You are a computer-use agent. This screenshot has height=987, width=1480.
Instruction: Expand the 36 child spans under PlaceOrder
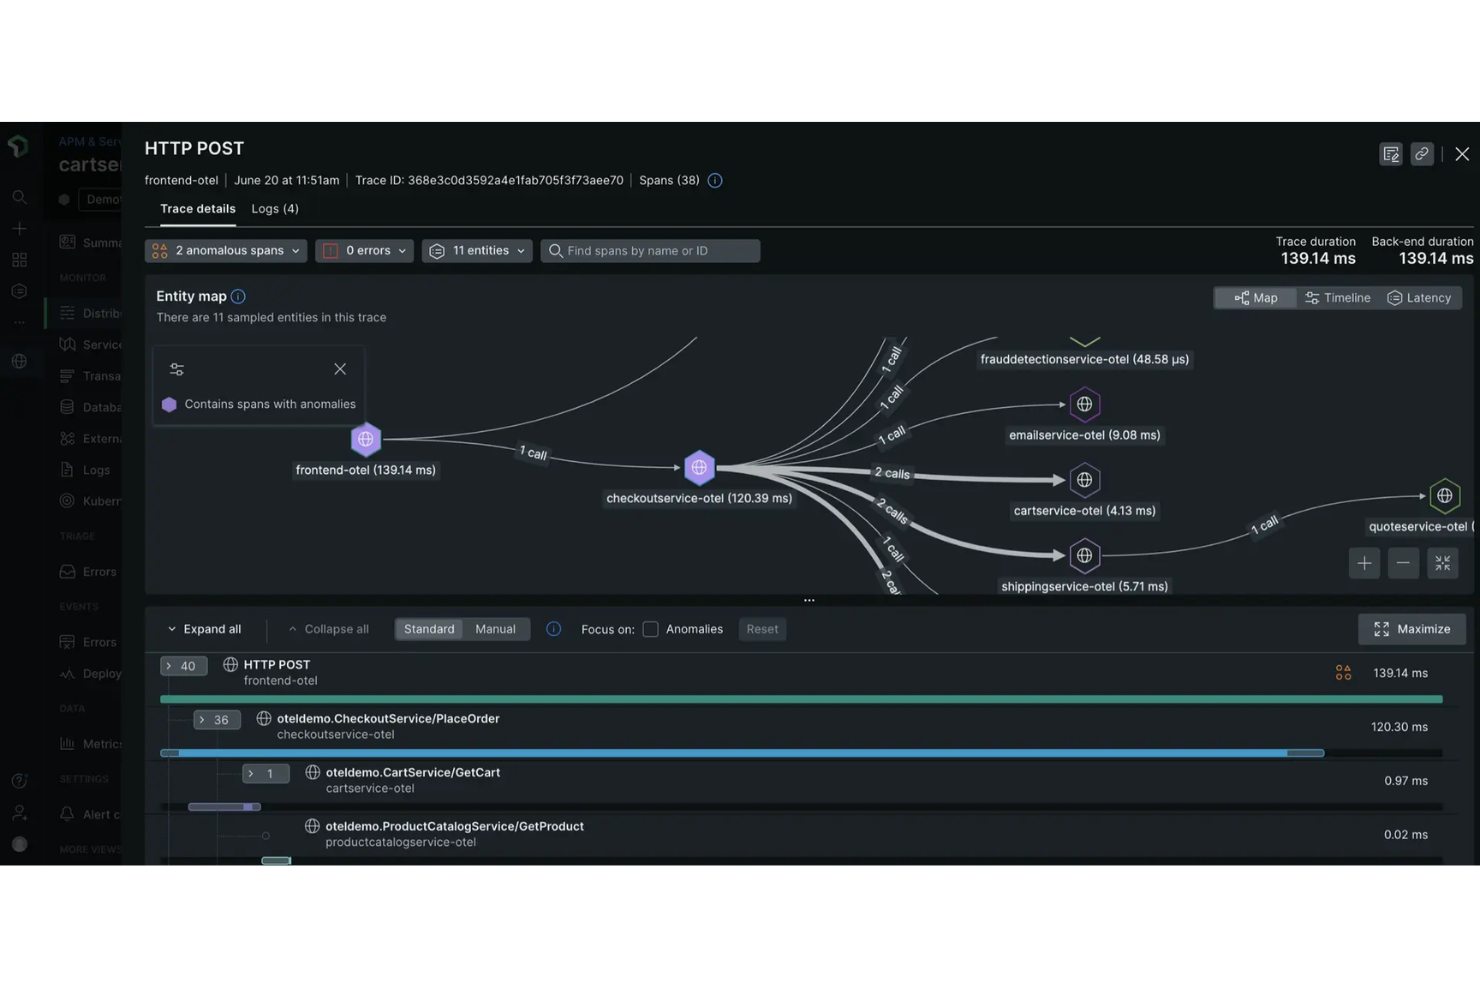pyautogui.click(x=216, y=719)
